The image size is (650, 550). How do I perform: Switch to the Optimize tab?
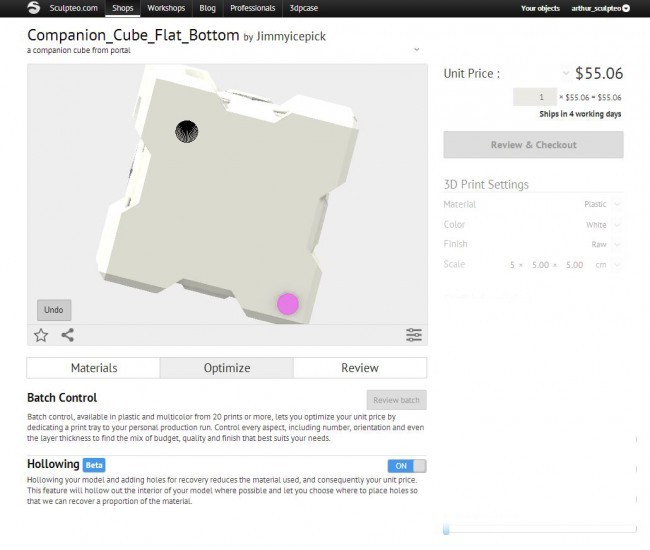(227, 368)
